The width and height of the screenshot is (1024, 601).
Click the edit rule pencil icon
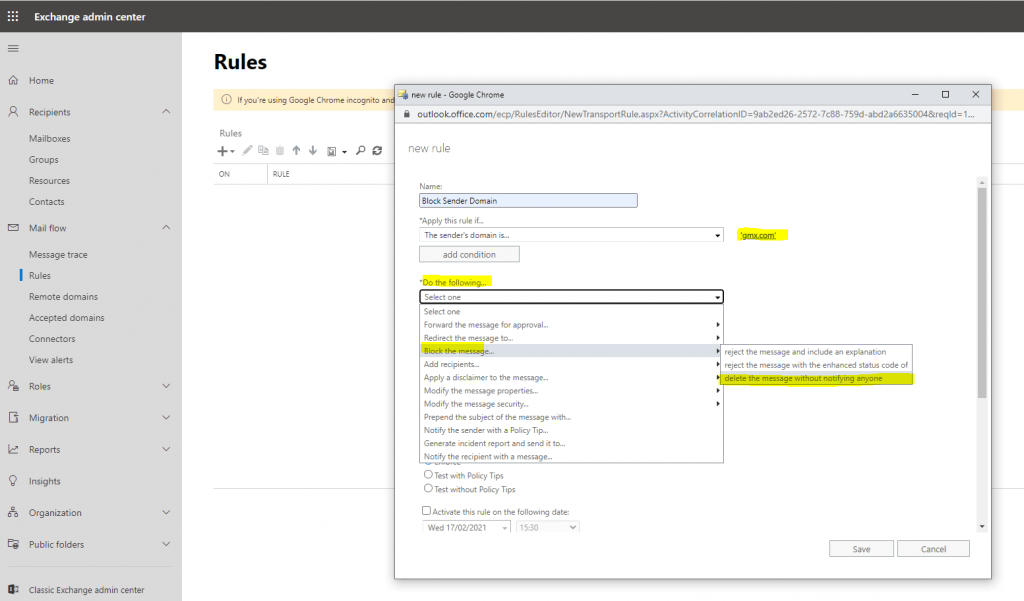(x=247, y=151)
